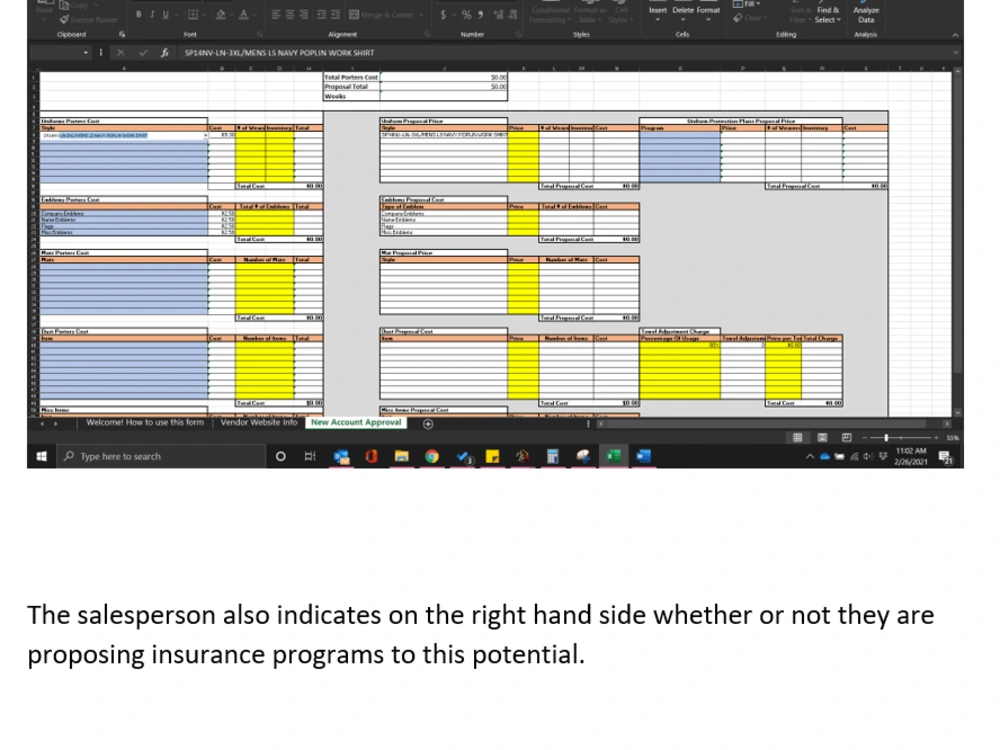1000x750 pixels.
Task: Cancel formula bar entry X
Action: 121,53
